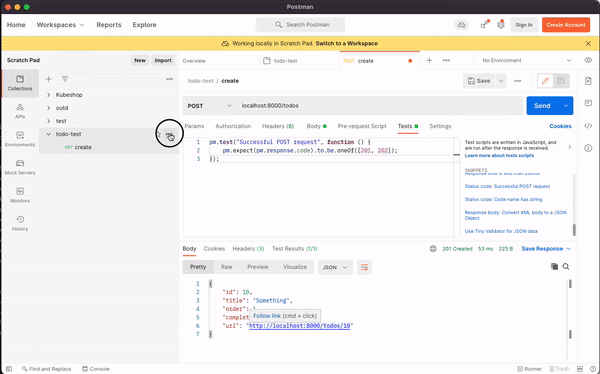Image resolution: width=600 pixels, height=374 pixels.
Task: Open the History sidebar panel
Action: [x=20, y=223]
